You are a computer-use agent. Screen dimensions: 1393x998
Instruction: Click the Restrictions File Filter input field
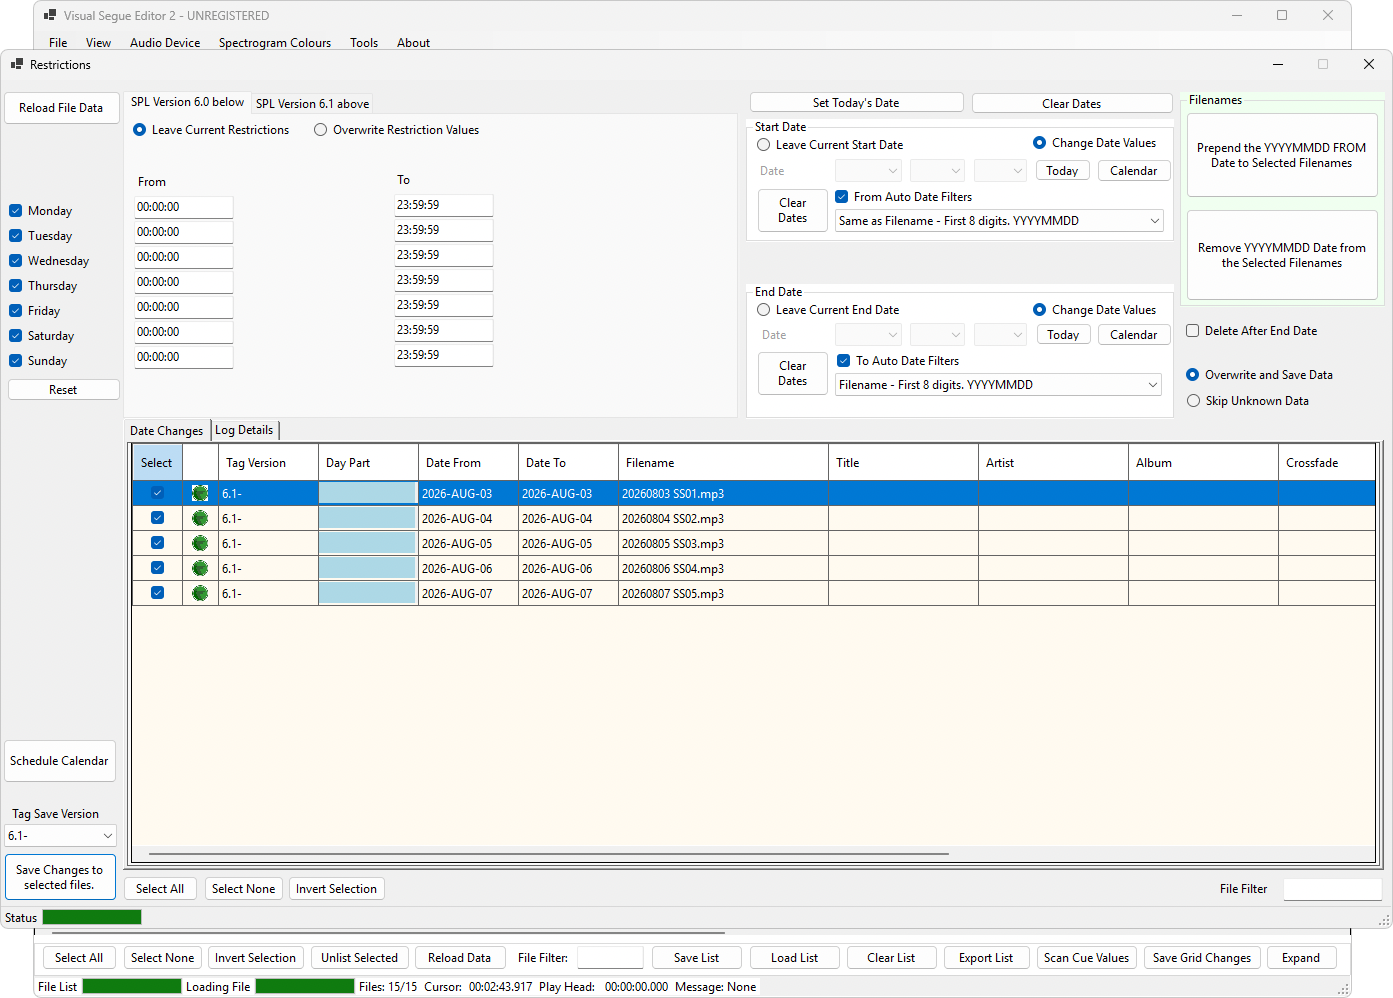tap(1332, 889)
